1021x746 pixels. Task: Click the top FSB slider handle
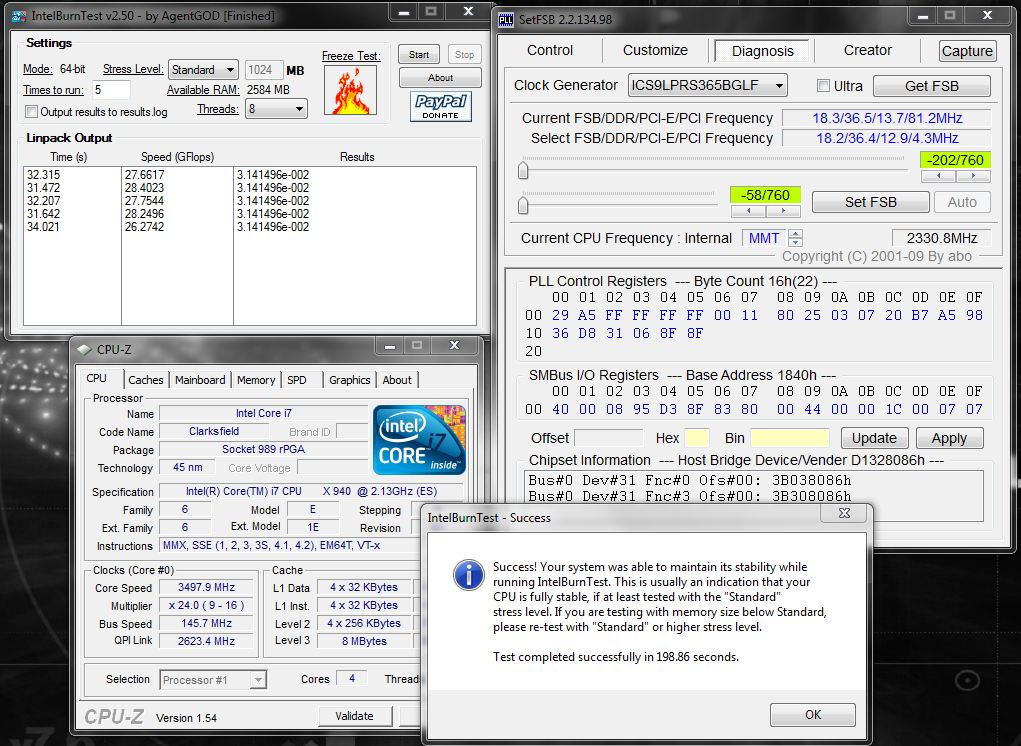point(523,171)
